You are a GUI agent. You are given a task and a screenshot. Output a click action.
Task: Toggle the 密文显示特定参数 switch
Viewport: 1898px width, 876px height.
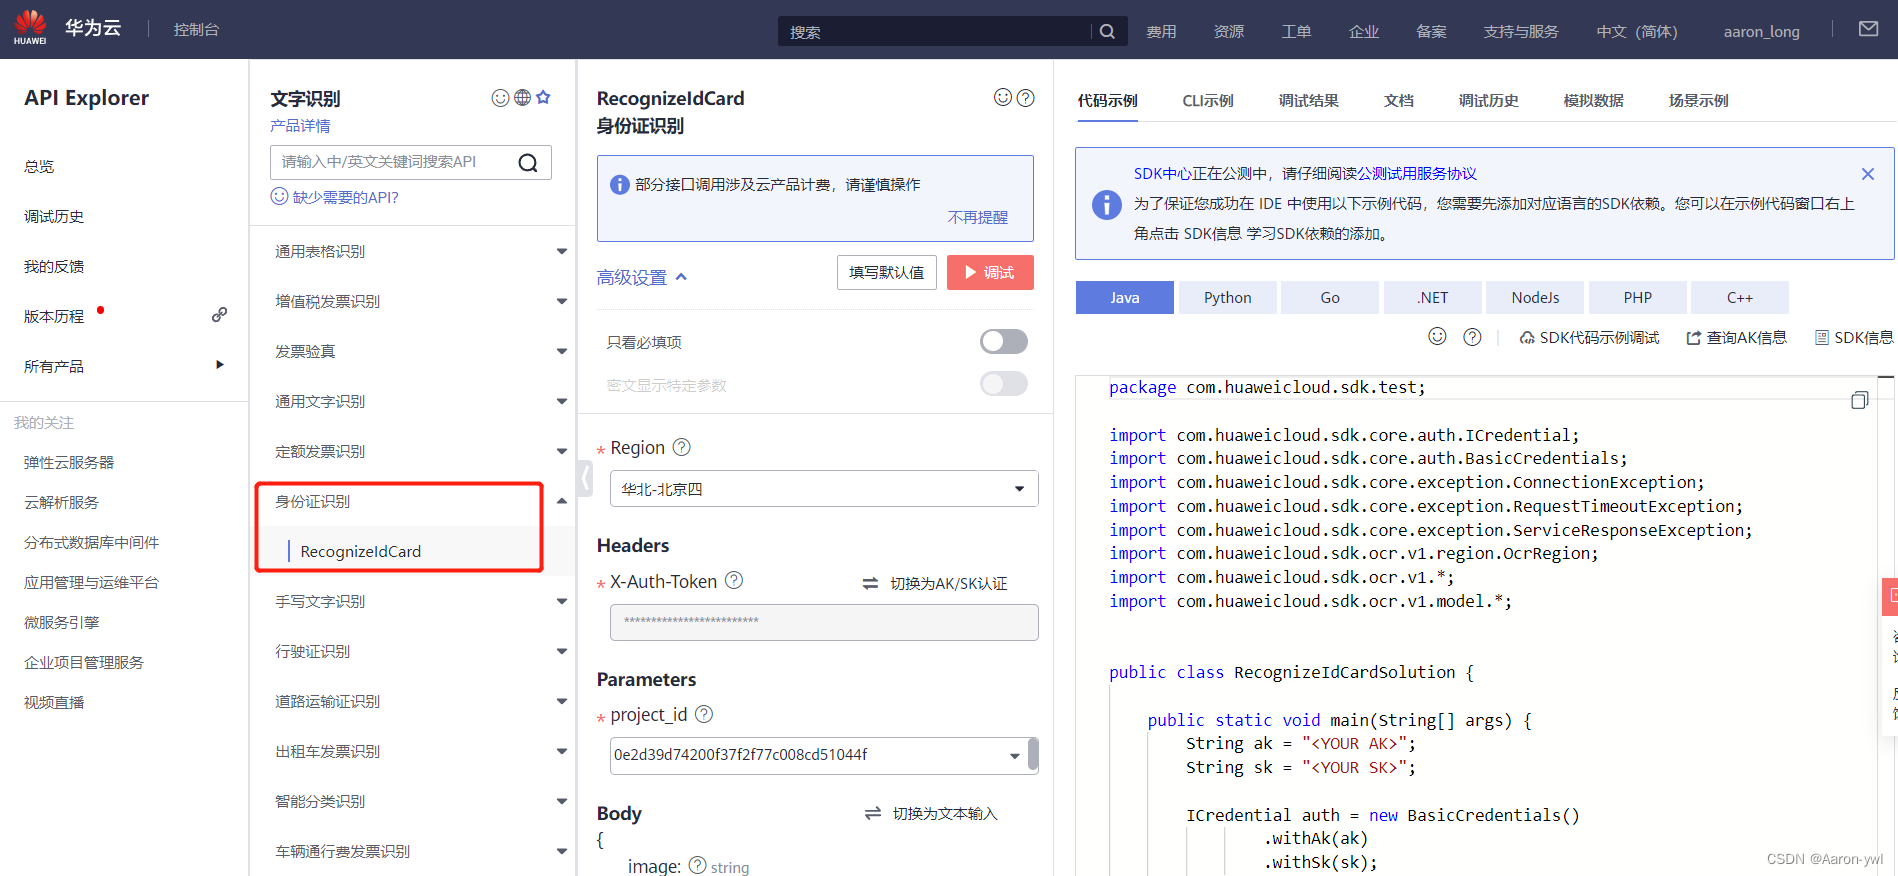[x=1004, y=384]
